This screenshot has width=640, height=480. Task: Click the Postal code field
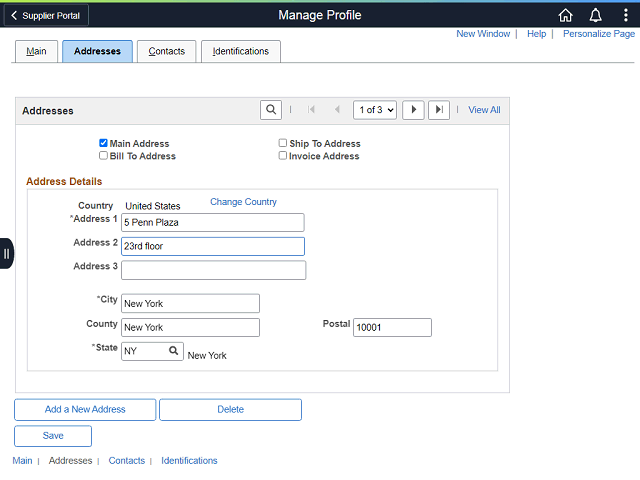pyautogui.click(x=392, y=327)
